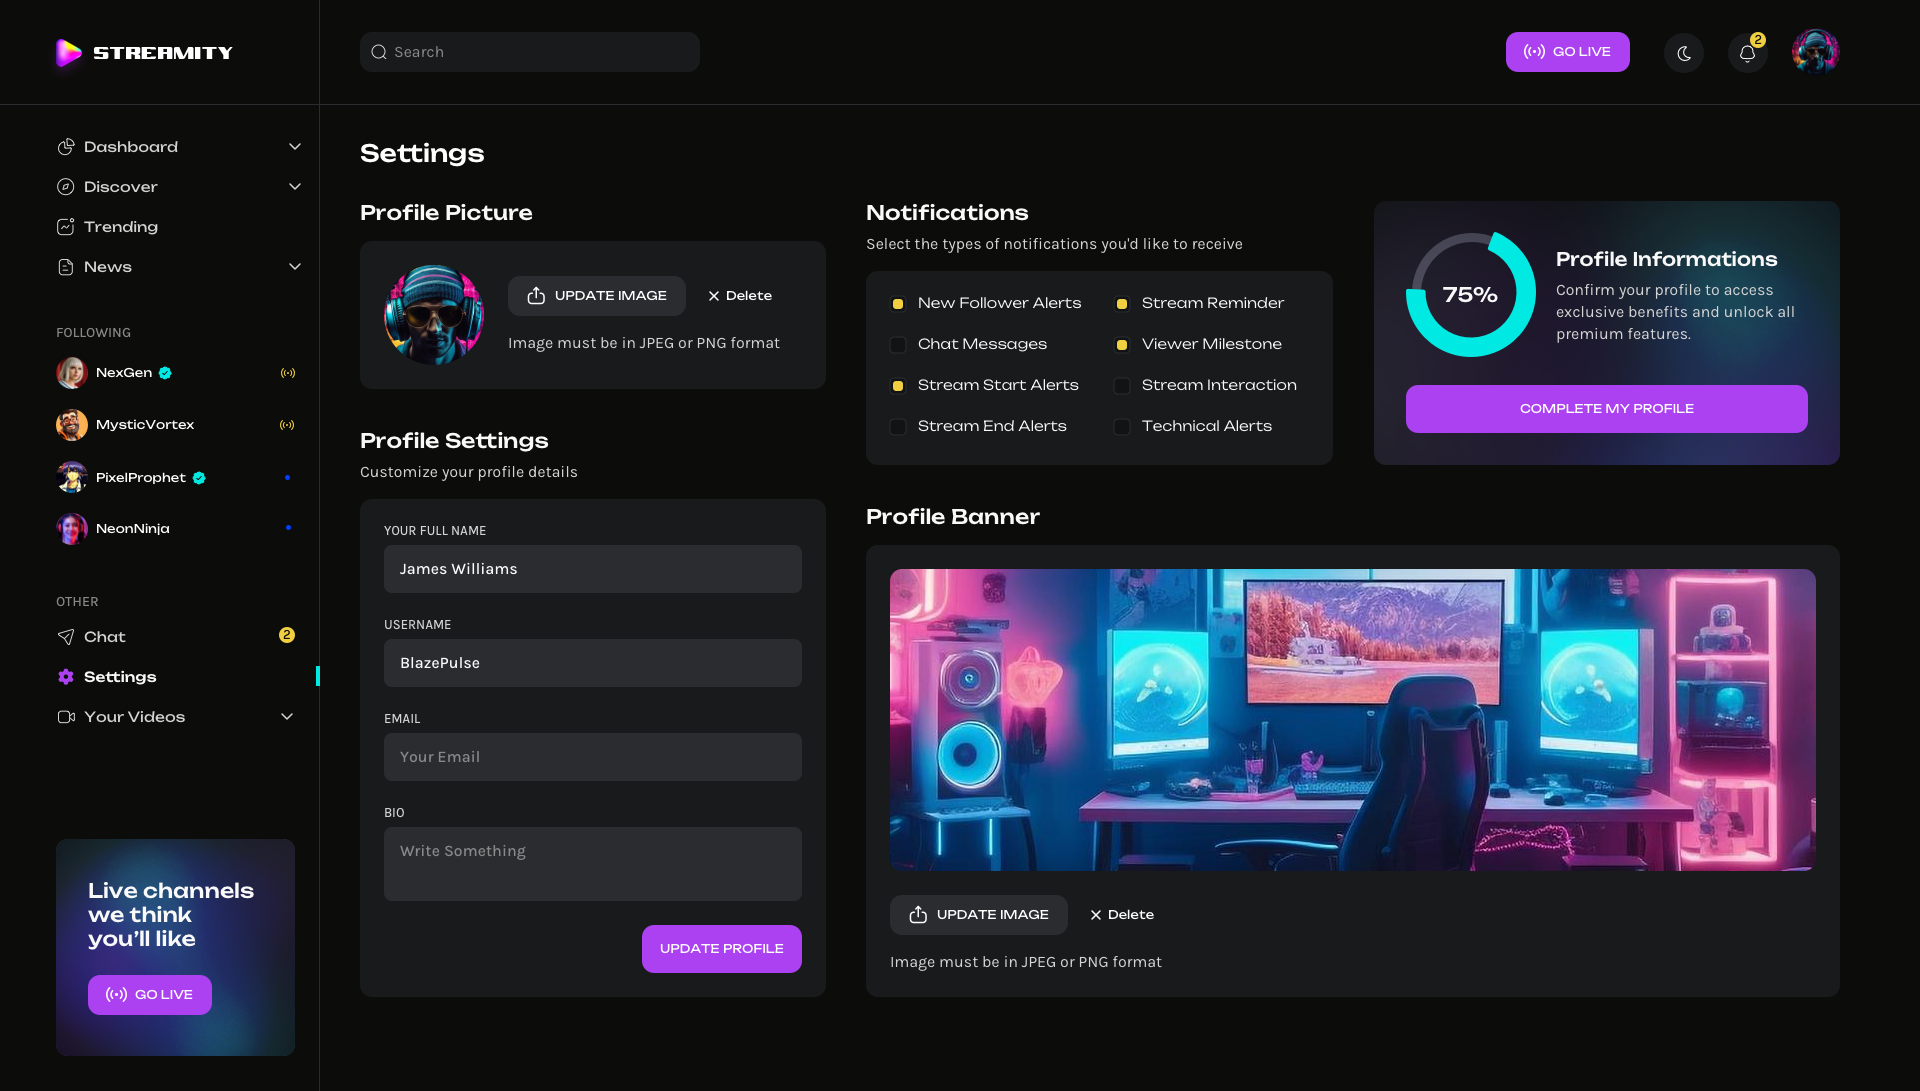Collapse the News section chevron

pos(295,266)
